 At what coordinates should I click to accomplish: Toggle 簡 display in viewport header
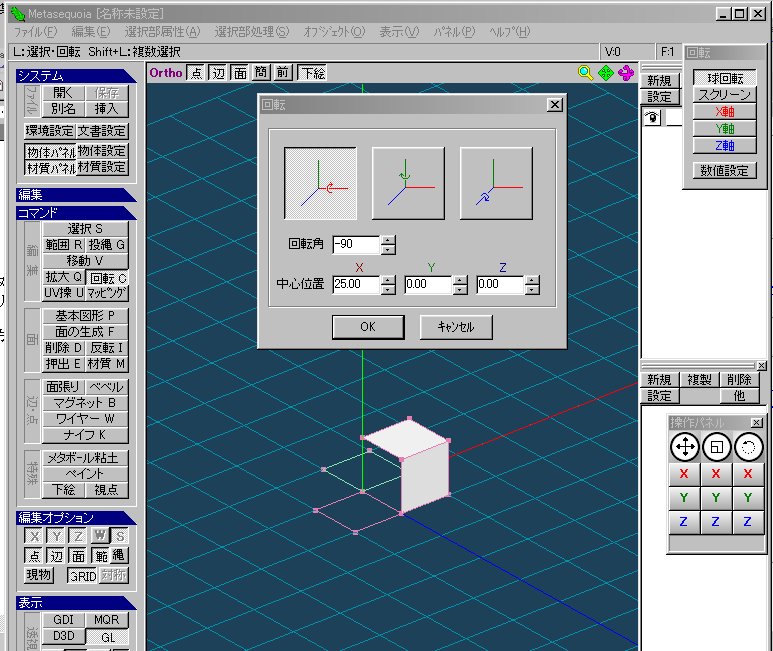[261, 73]
